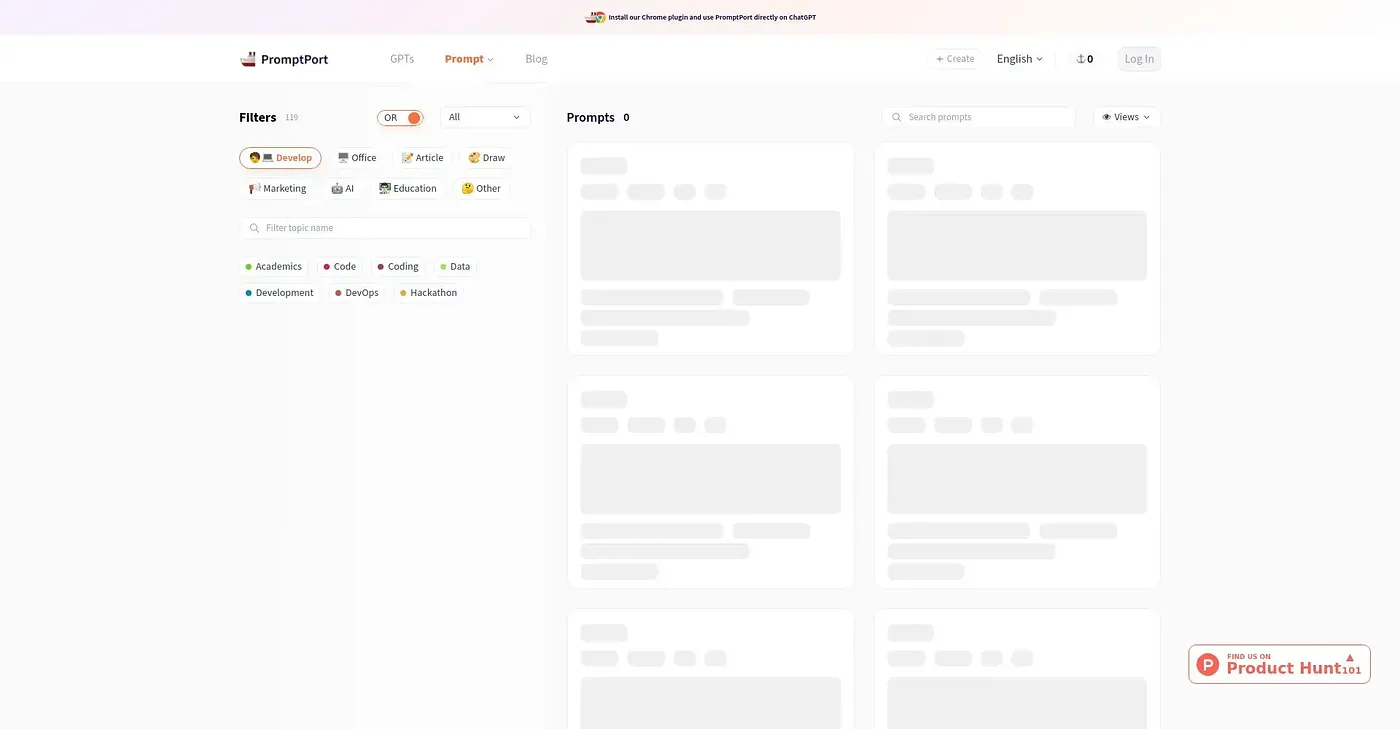The width and height of the screenshot is (1400, 729).
Task: Click the Product Hunt badge
Action: pos(1279,664)
